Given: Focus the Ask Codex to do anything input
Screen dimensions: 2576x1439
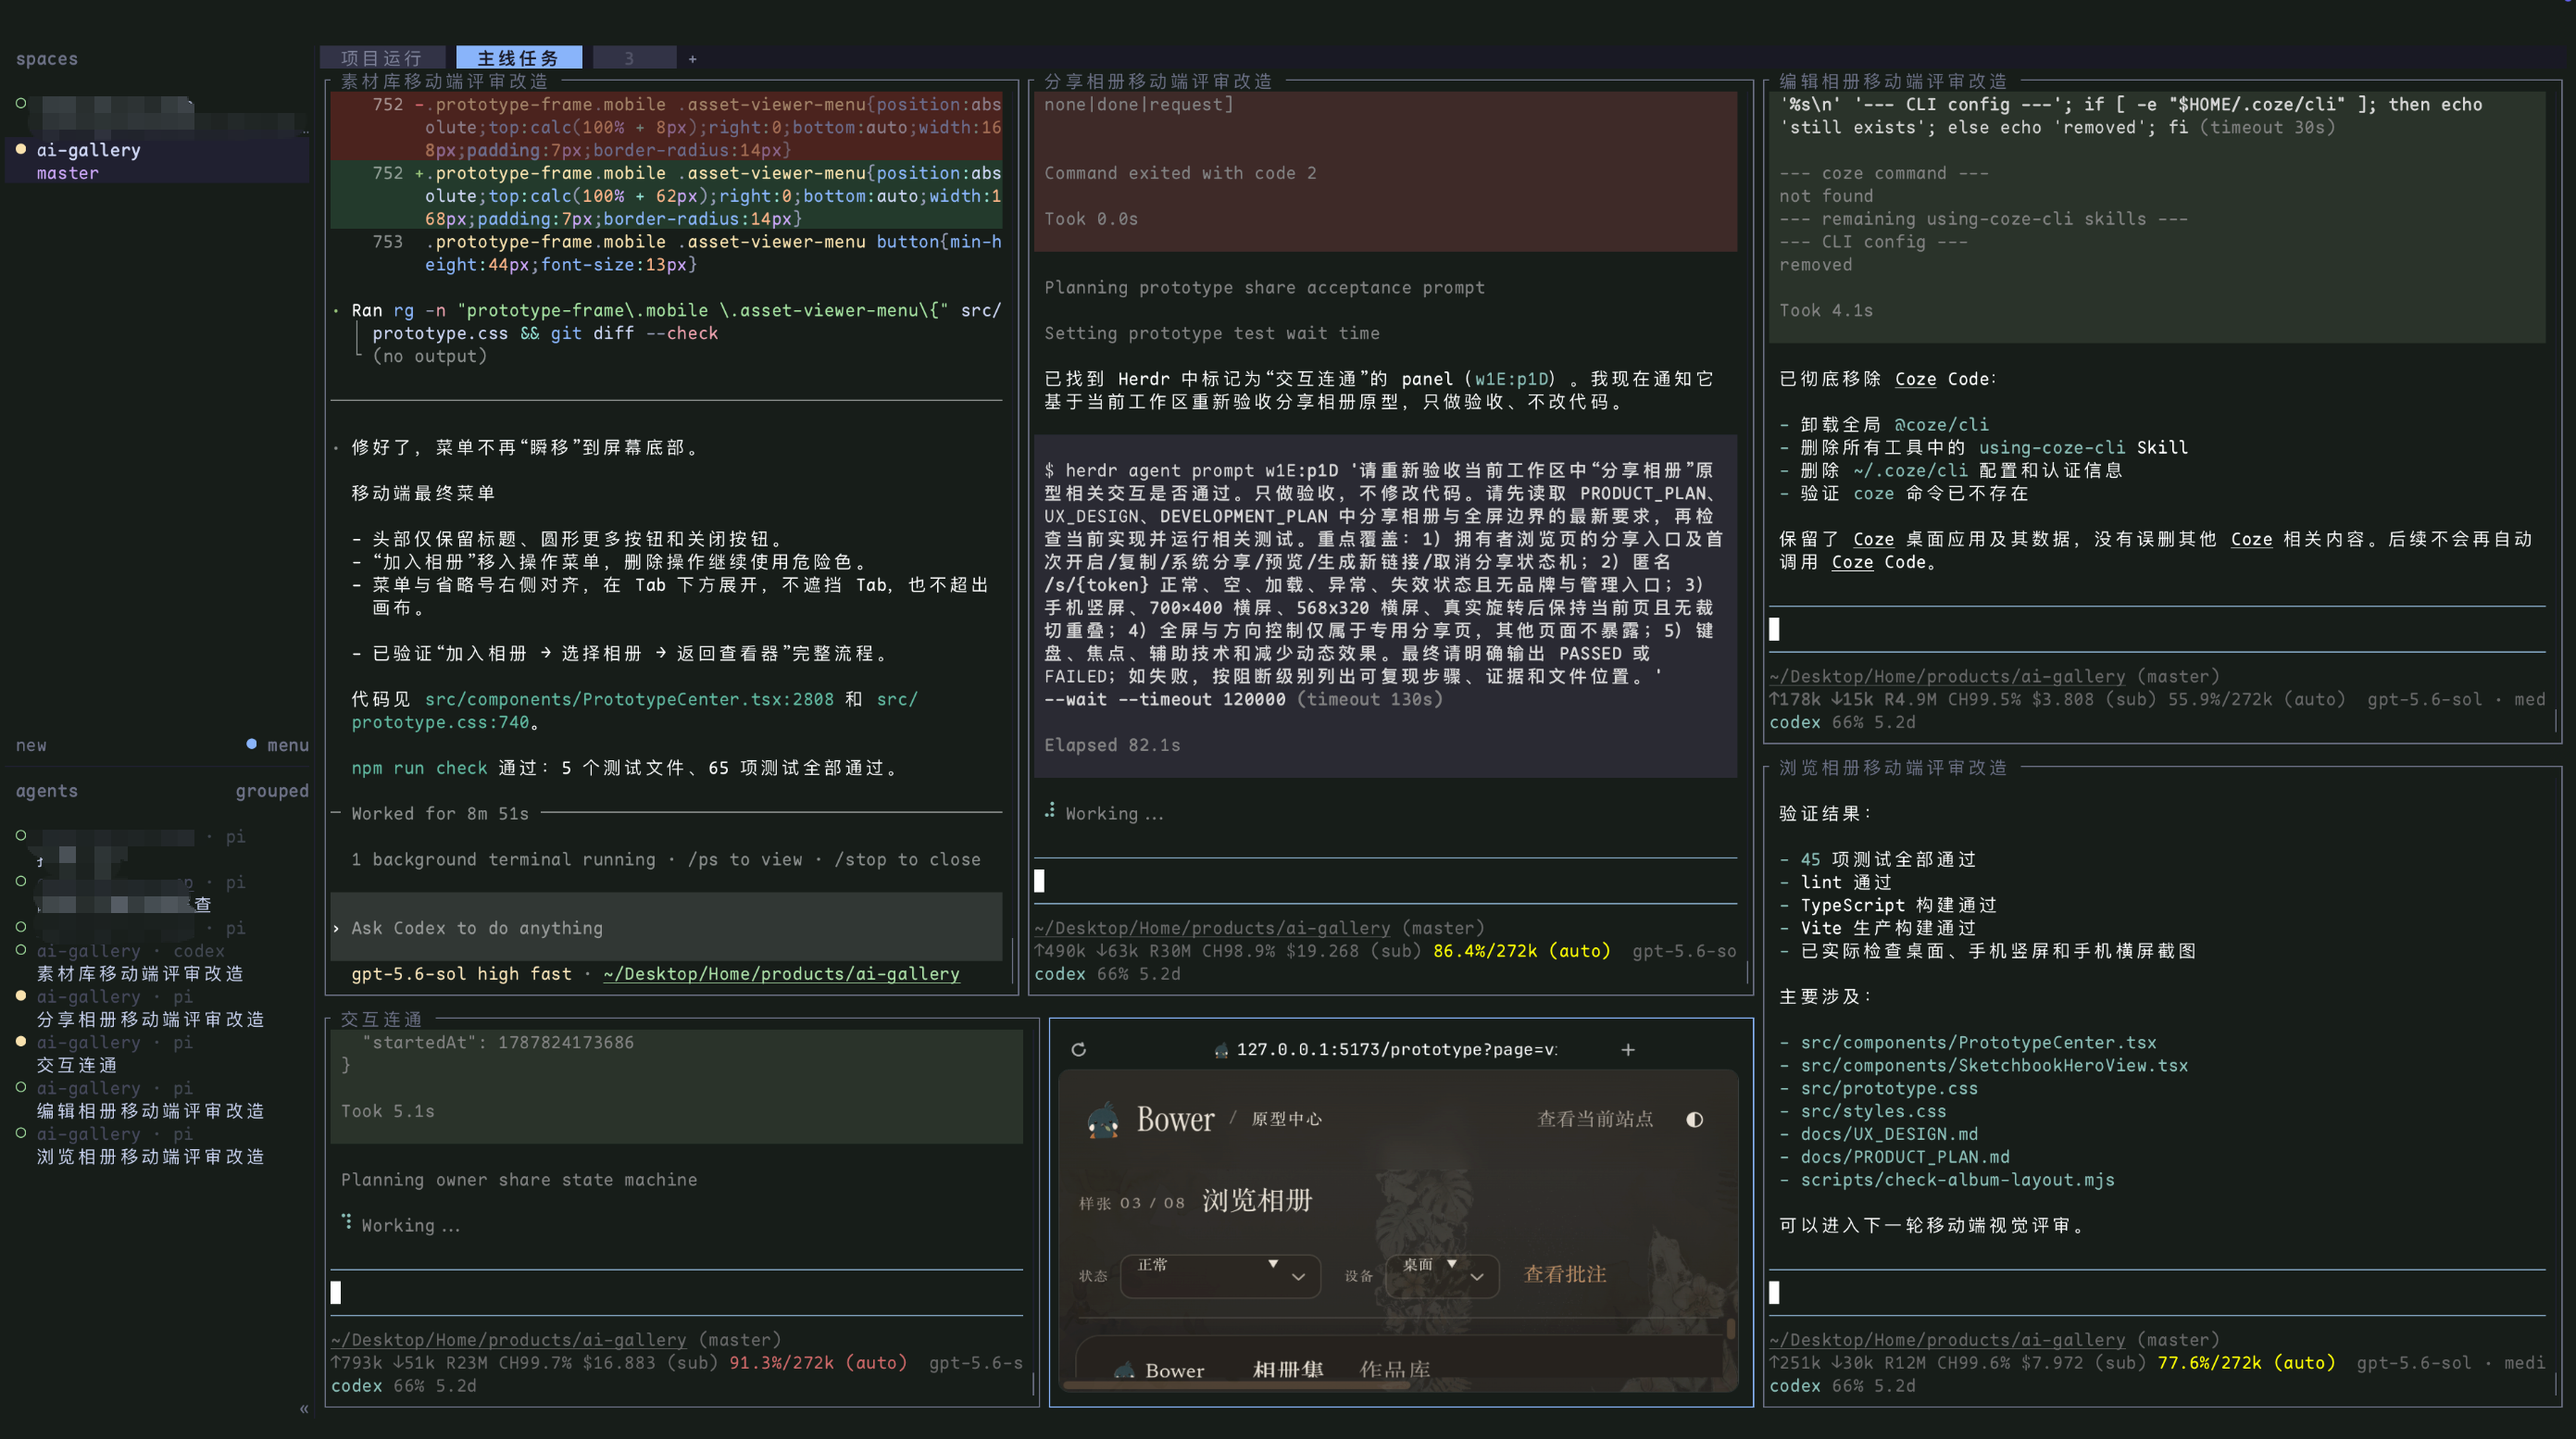Looking at the screenshot, I should point(667,928).
